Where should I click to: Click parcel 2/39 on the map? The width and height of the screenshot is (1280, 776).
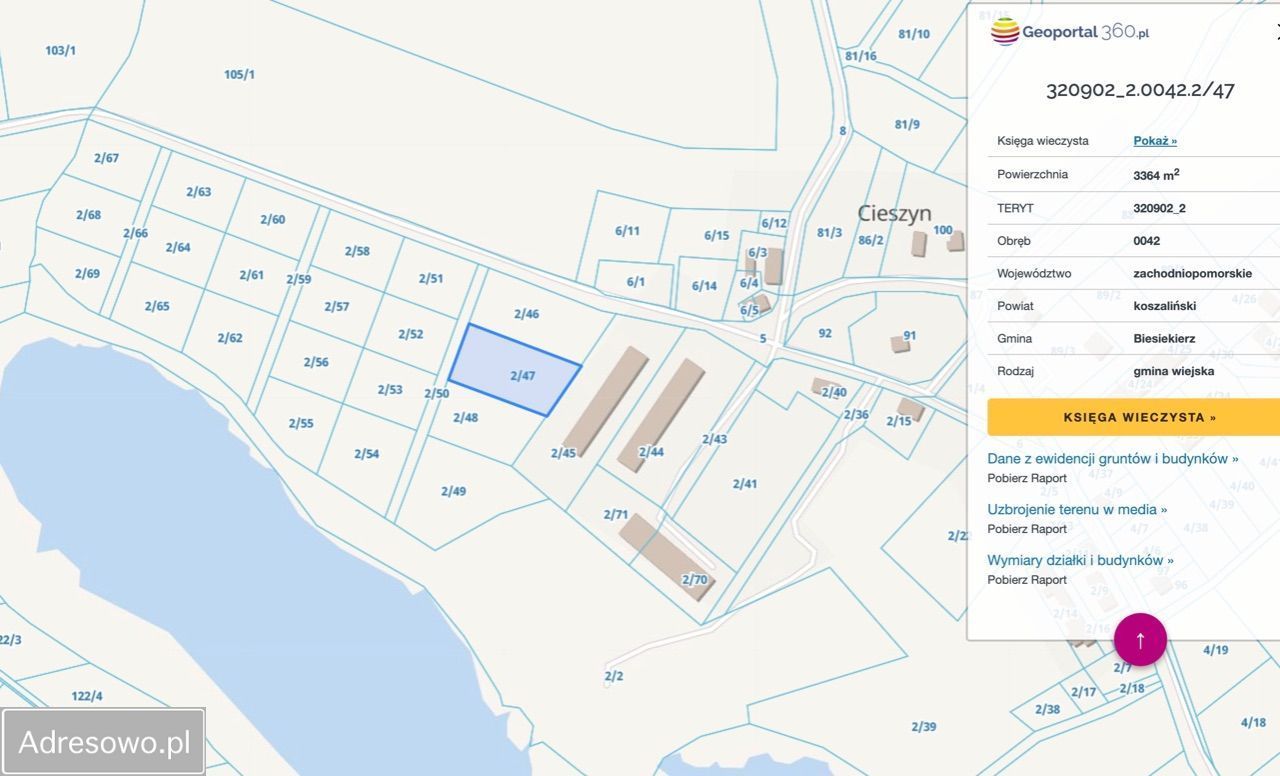coord(923,727)
